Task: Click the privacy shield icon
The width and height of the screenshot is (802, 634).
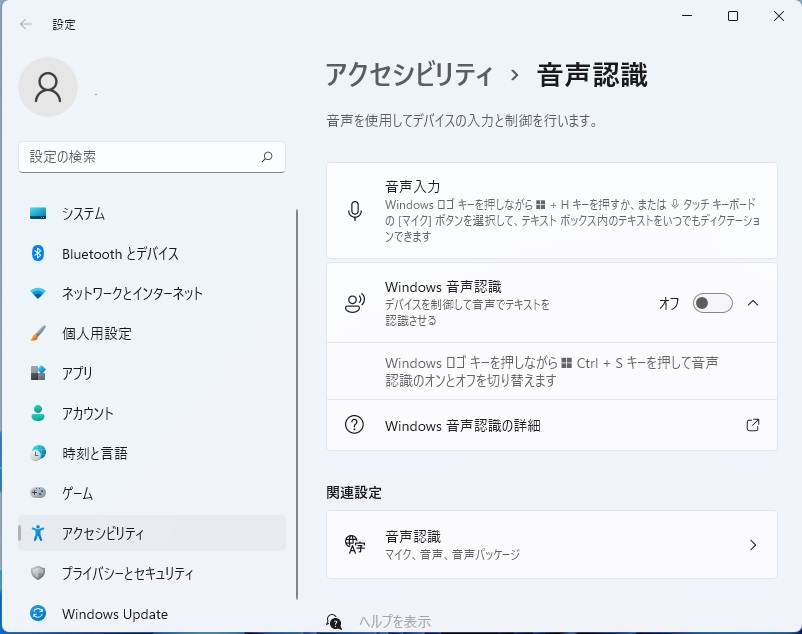Action: [x=38, y=573]
